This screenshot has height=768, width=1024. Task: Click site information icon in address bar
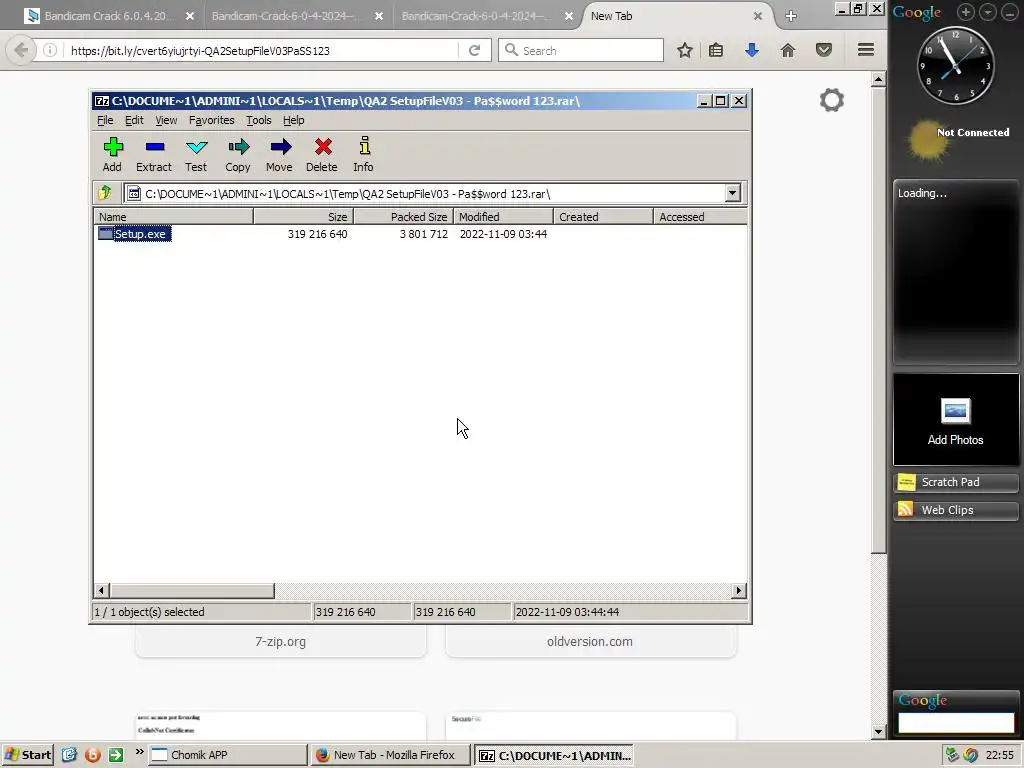click(50, 50)
